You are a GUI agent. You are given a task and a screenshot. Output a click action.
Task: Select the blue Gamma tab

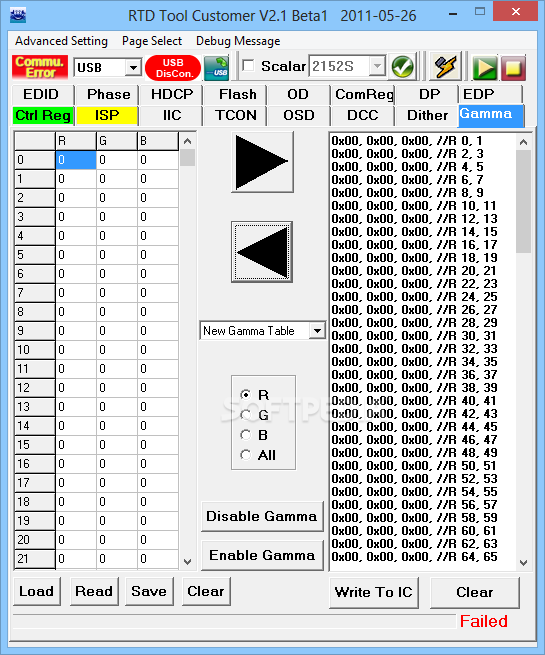491,115
